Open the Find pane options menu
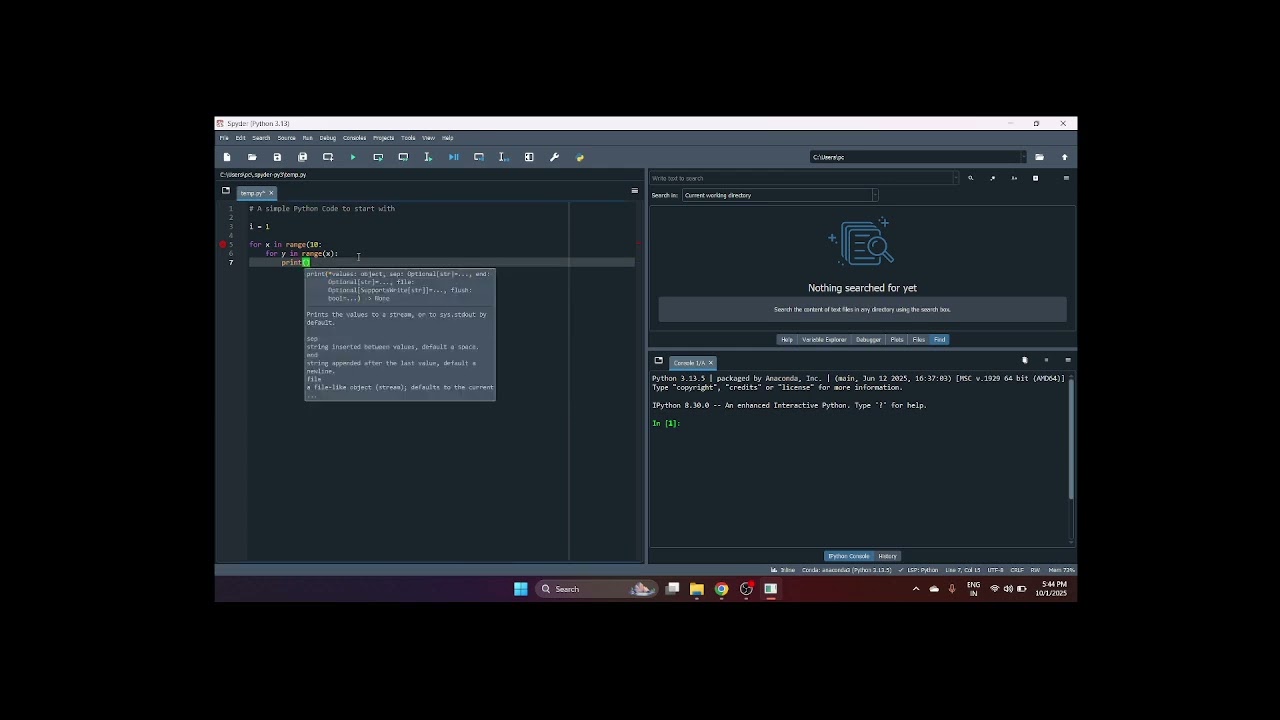The height and width of the screenshot is (720, 1280). tap(1066, 178)
